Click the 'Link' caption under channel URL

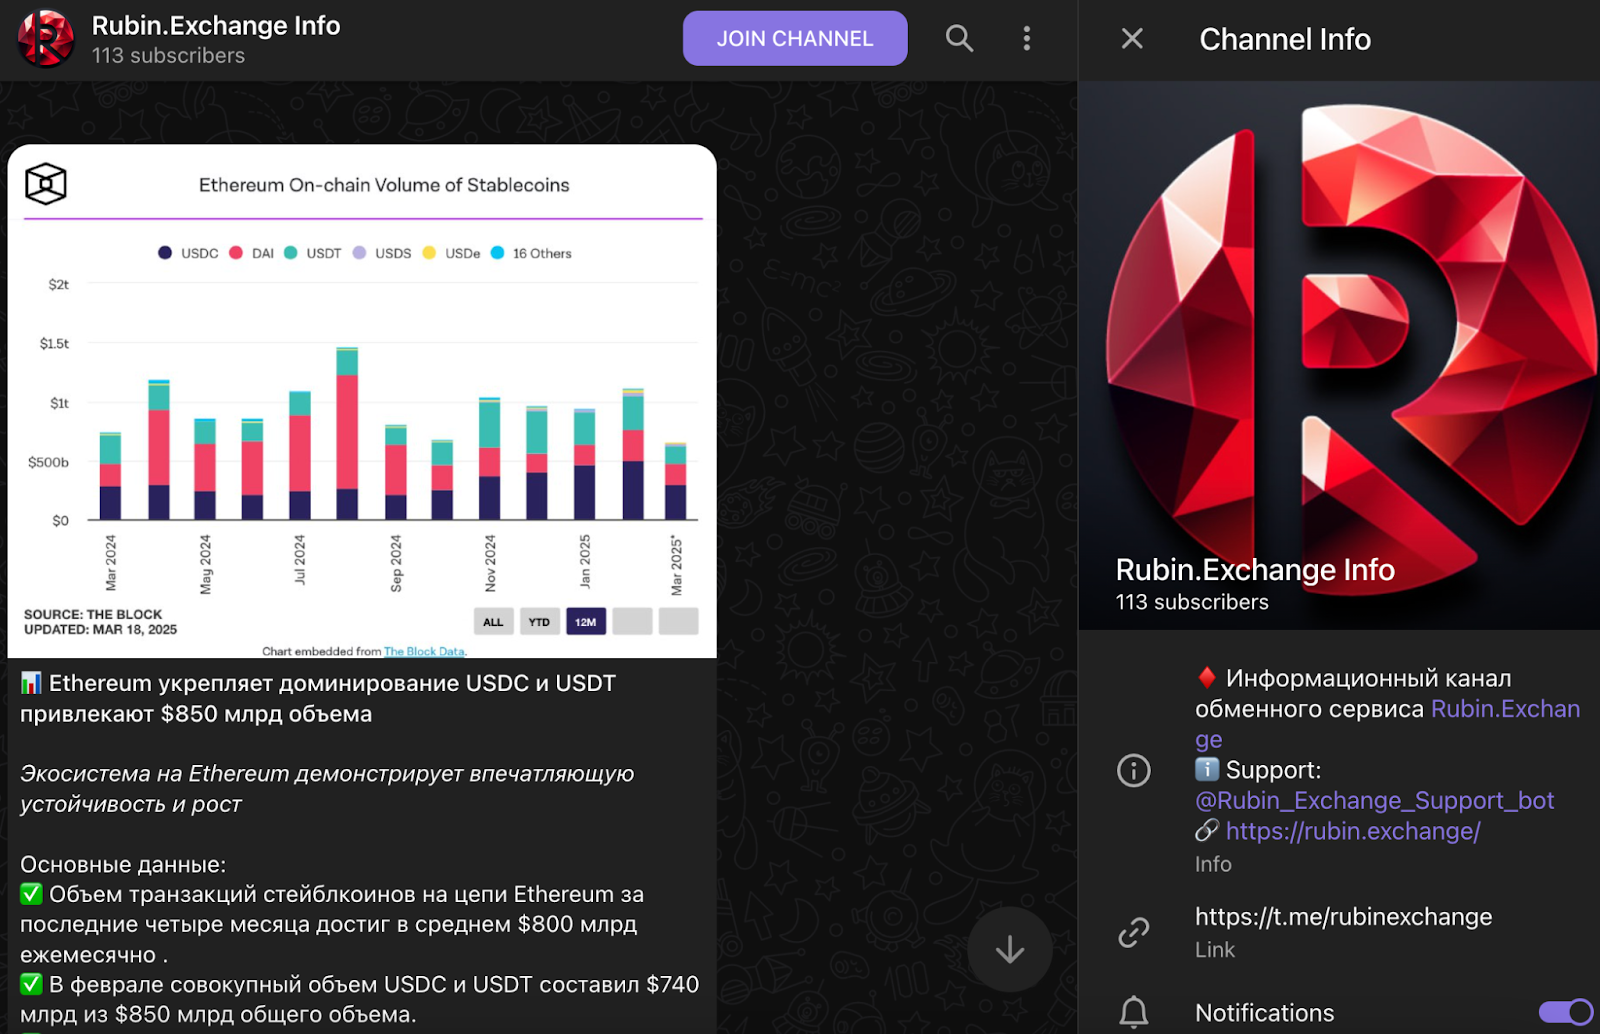pos(1215,950)
